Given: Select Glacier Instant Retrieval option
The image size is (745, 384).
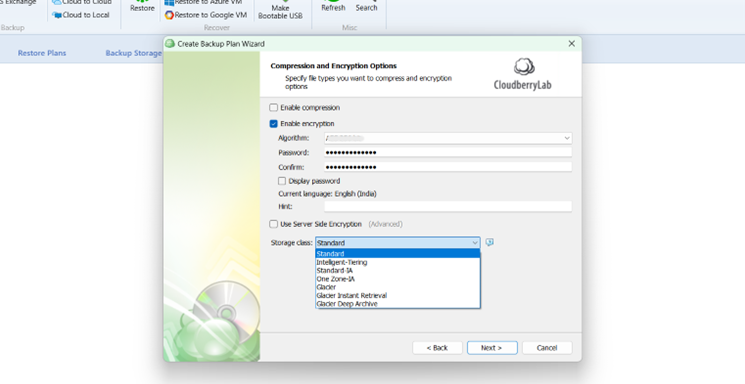Looking at the screenshot, I should 398,296.
